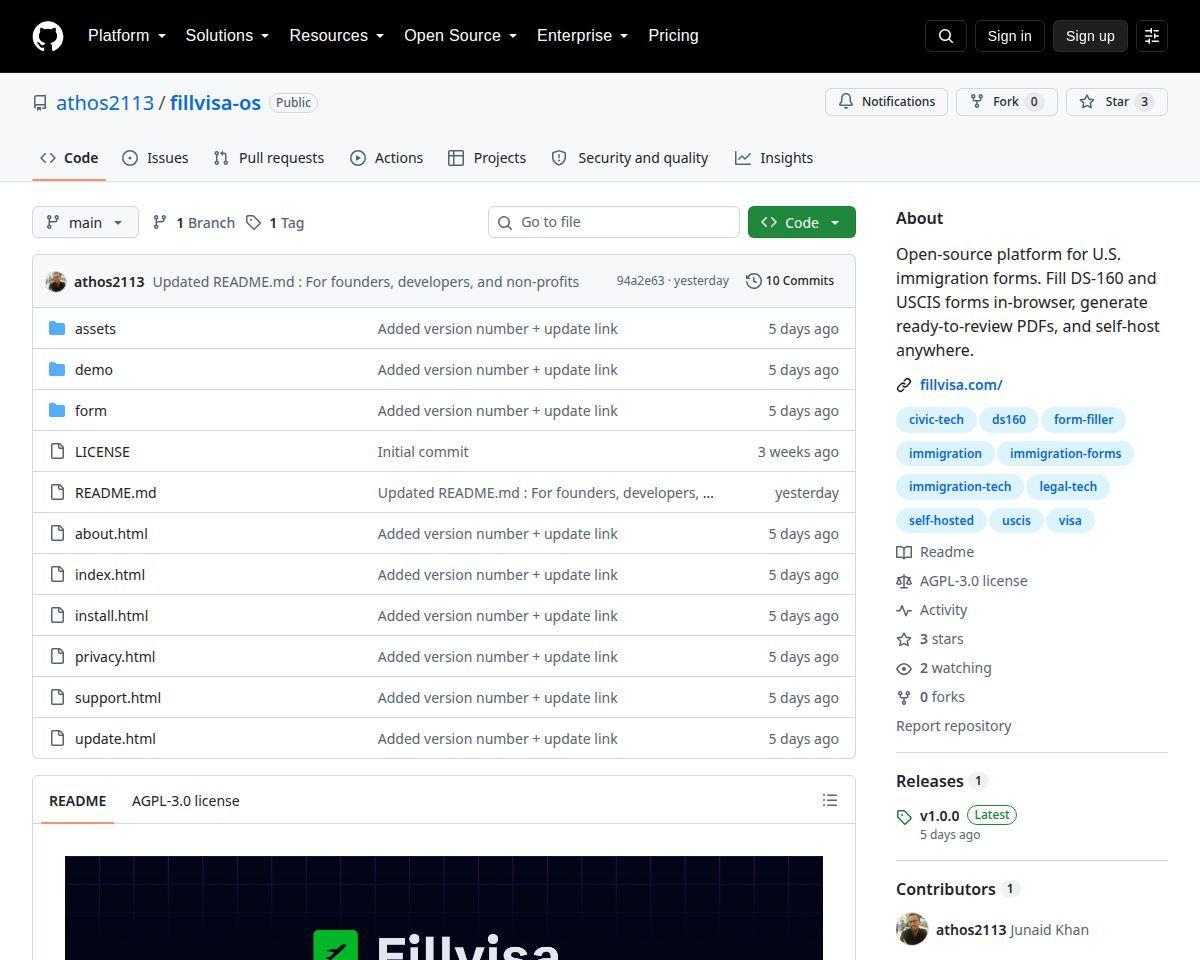This screenshot has width=1200, height=960.
Task: Open the demo folder icon
Action: coord(57,369)
